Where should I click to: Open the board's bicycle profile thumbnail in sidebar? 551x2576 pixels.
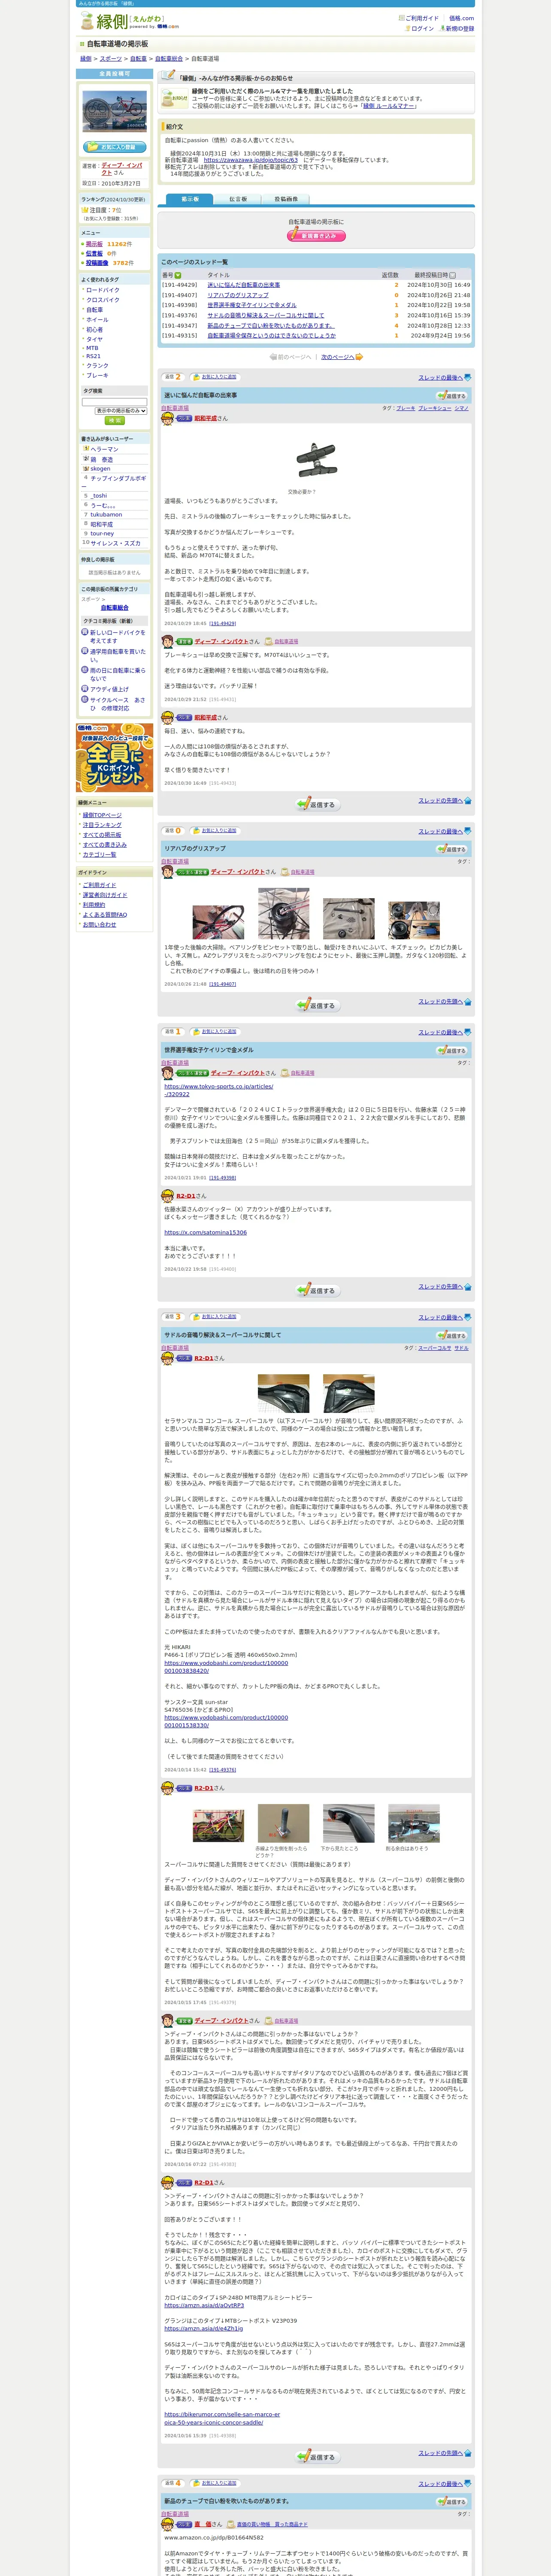(114, 111)
